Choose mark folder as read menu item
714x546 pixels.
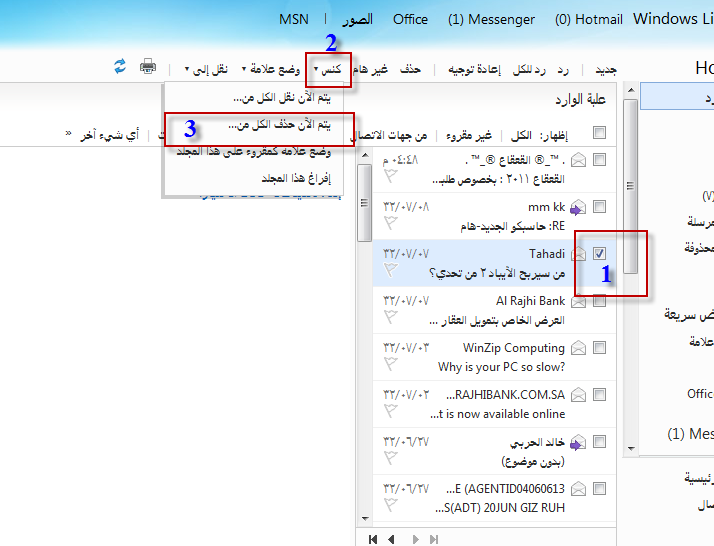[x=254, y=151]
